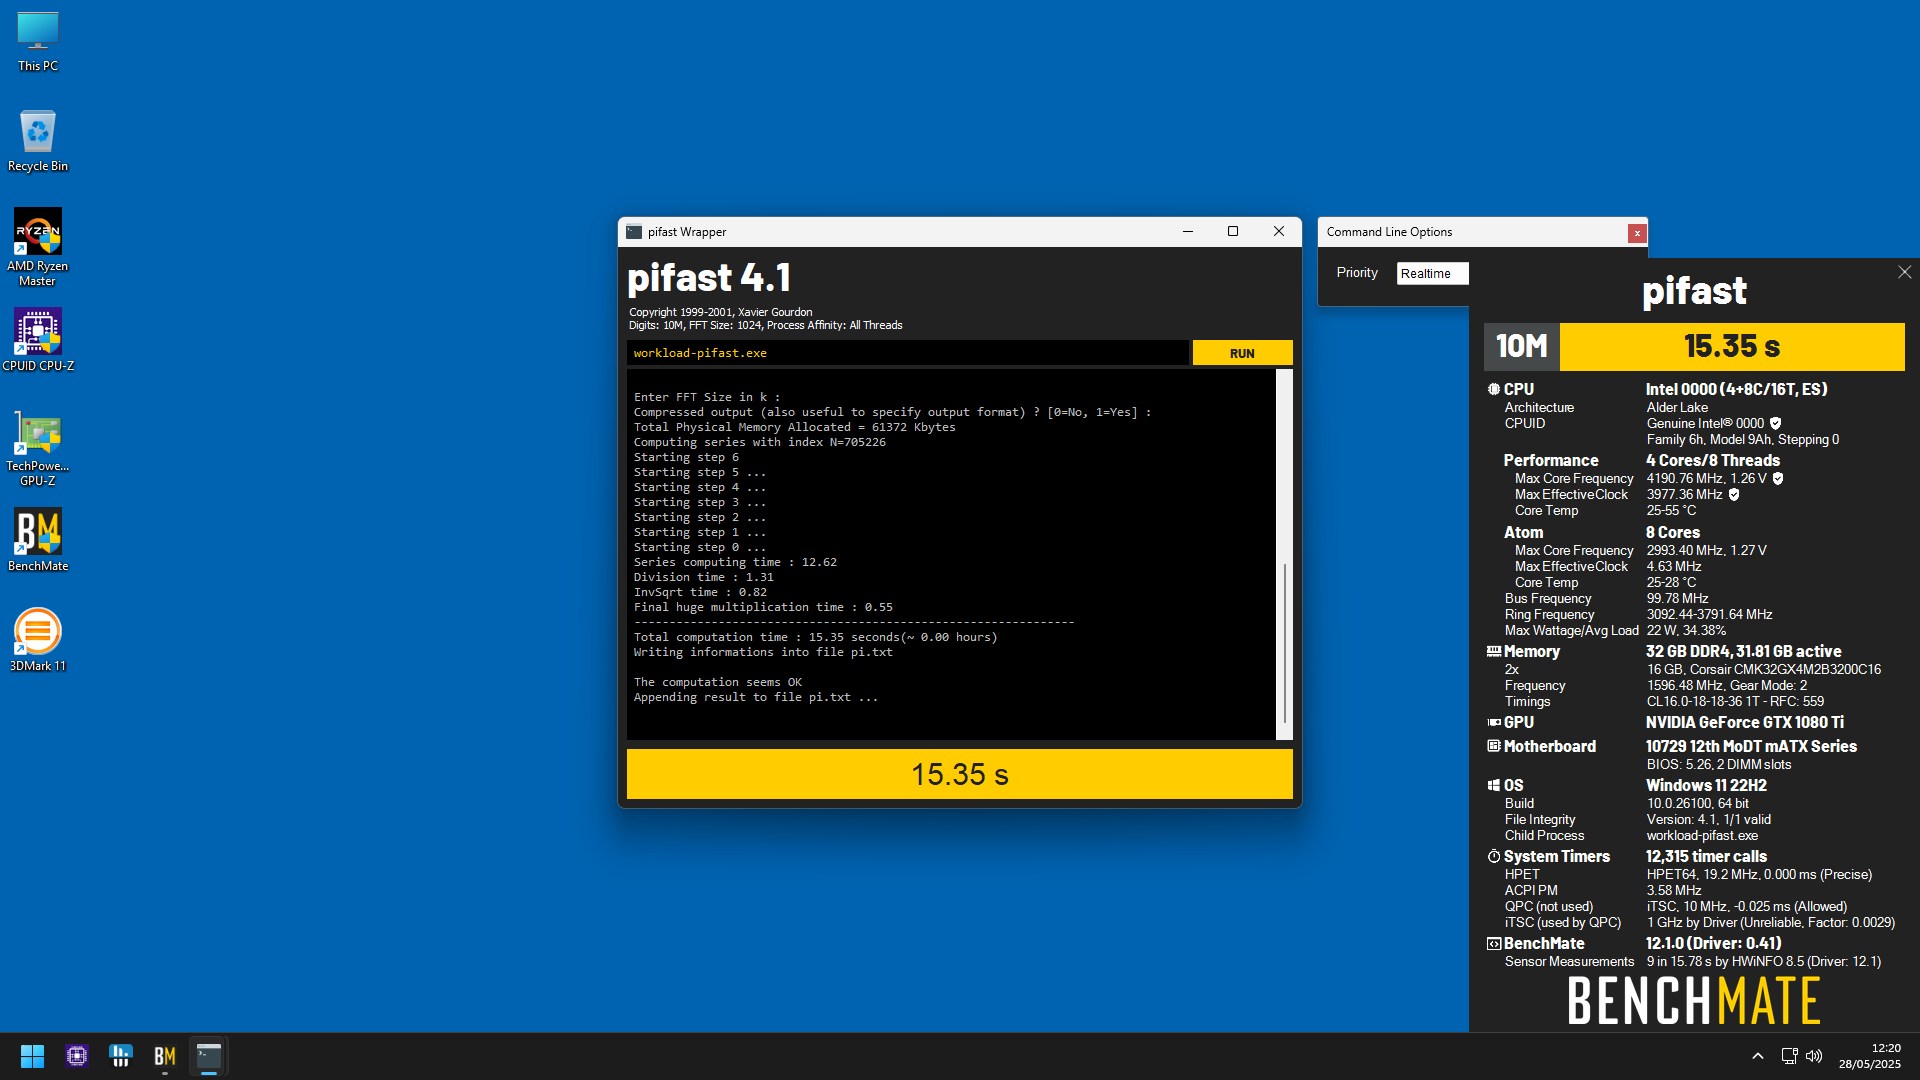Switch to pifast Wrapper taskbar icon
Image resolution: width=1920 pixels, height=1080 pixels.
(209, 1056)
